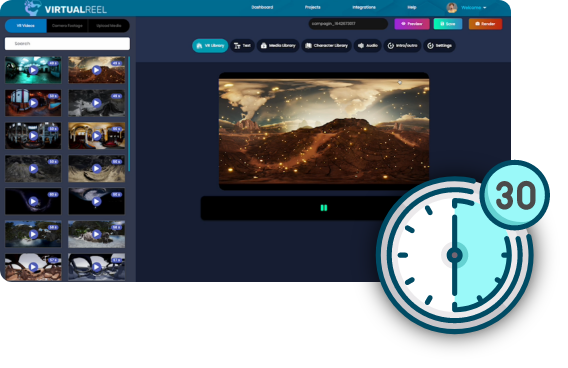
Task: Click the purple Preview button
Action: pos(412,24)
